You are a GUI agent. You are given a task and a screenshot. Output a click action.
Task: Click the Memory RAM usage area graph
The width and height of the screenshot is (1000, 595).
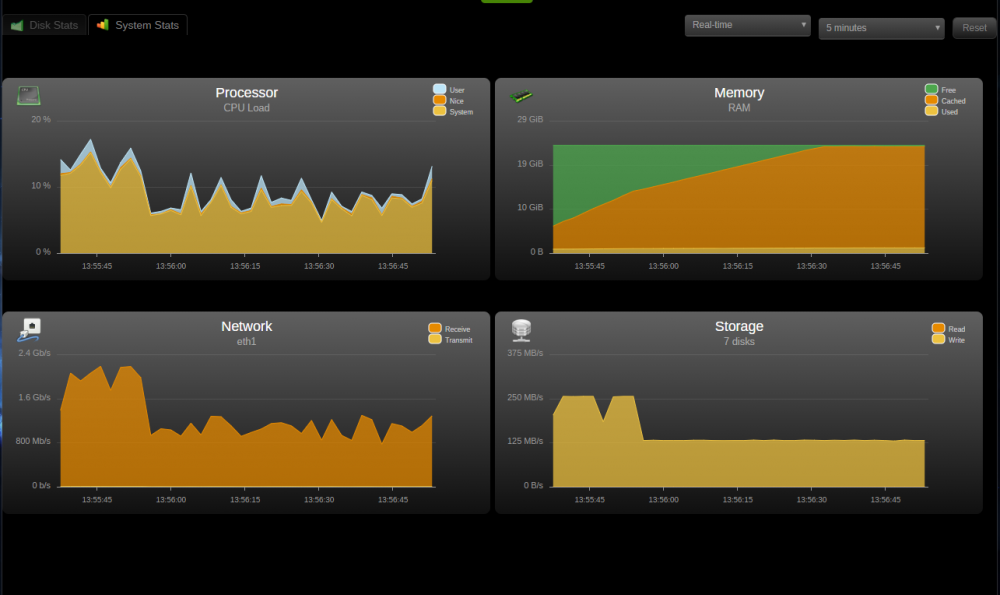[739, 199]
